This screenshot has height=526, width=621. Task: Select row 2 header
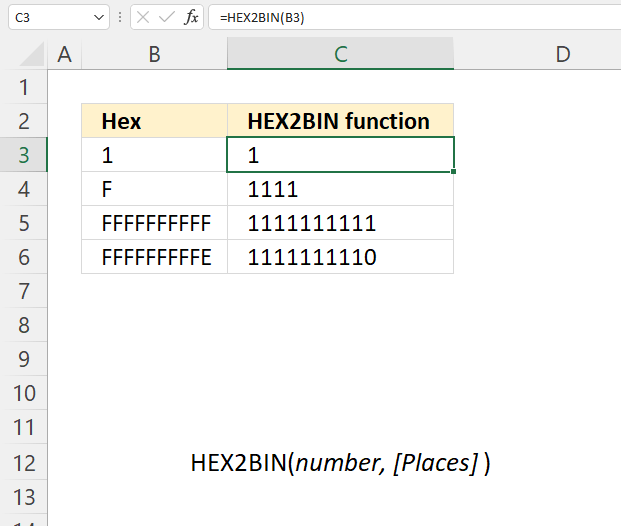point(24,121)
